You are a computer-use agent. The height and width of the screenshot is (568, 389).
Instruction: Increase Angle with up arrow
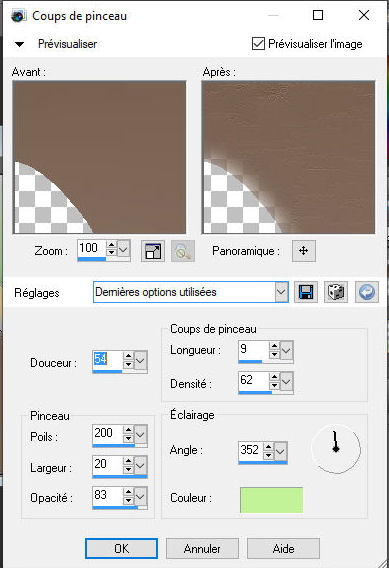click(x=268, y=447)
